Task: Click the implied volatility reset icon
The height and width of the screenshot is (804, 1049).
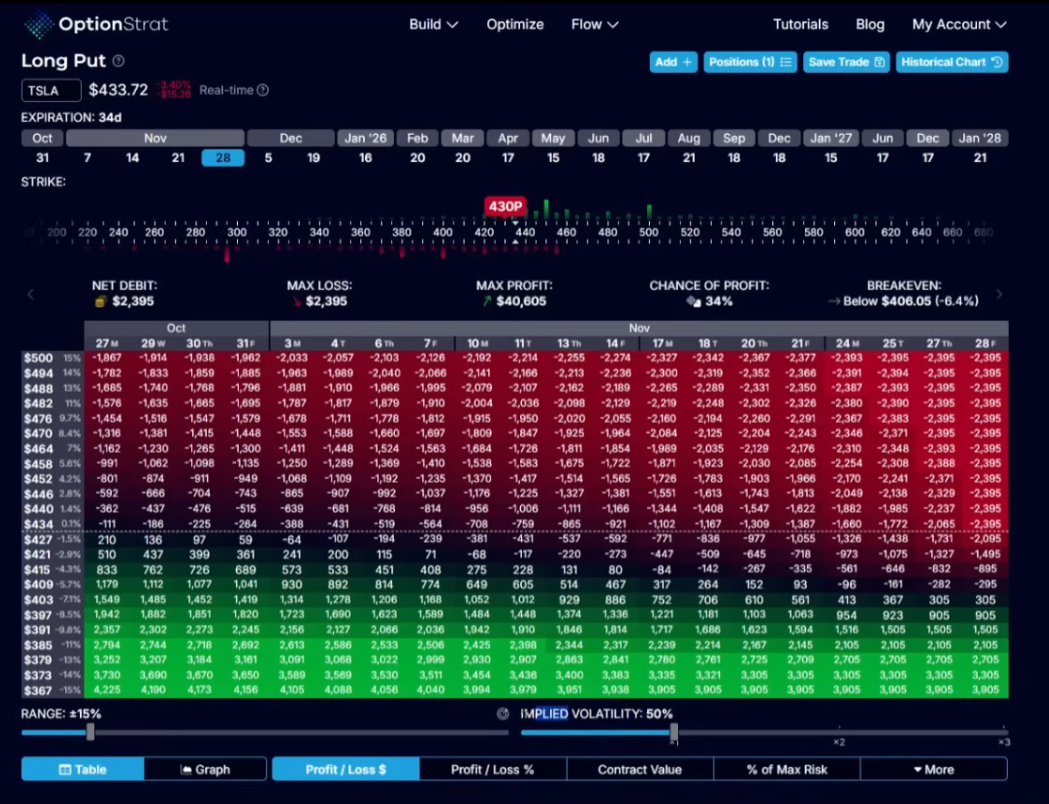Action: (x=502, y=714)
